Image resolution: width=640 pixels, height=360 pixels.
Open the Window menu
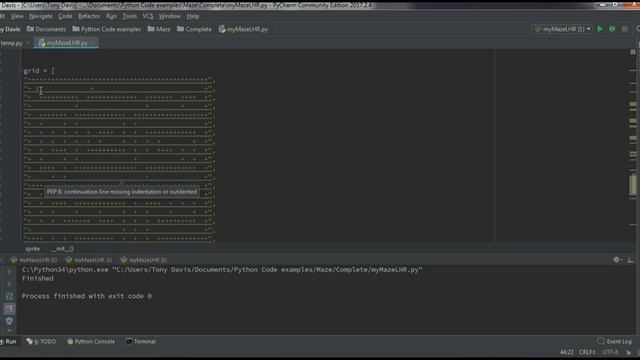170,16
